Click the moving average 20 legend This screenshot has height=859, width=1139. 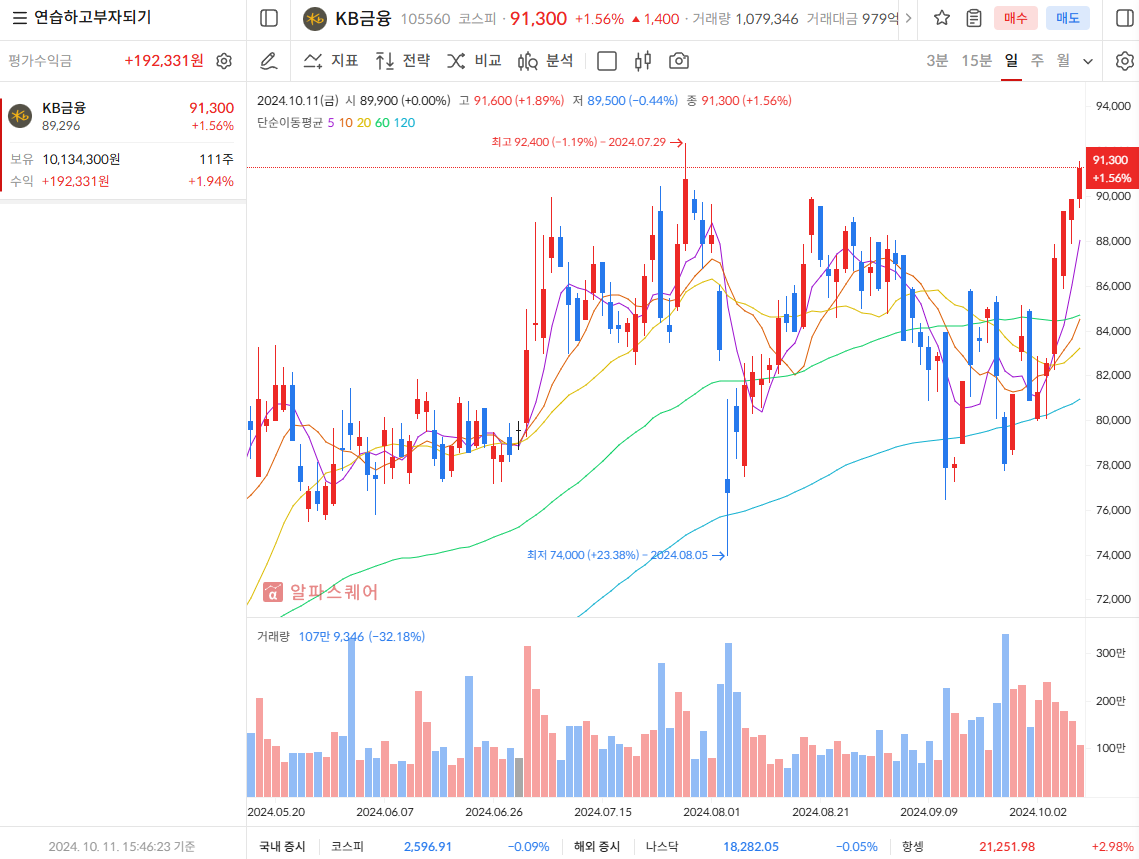tap(364, 123)
